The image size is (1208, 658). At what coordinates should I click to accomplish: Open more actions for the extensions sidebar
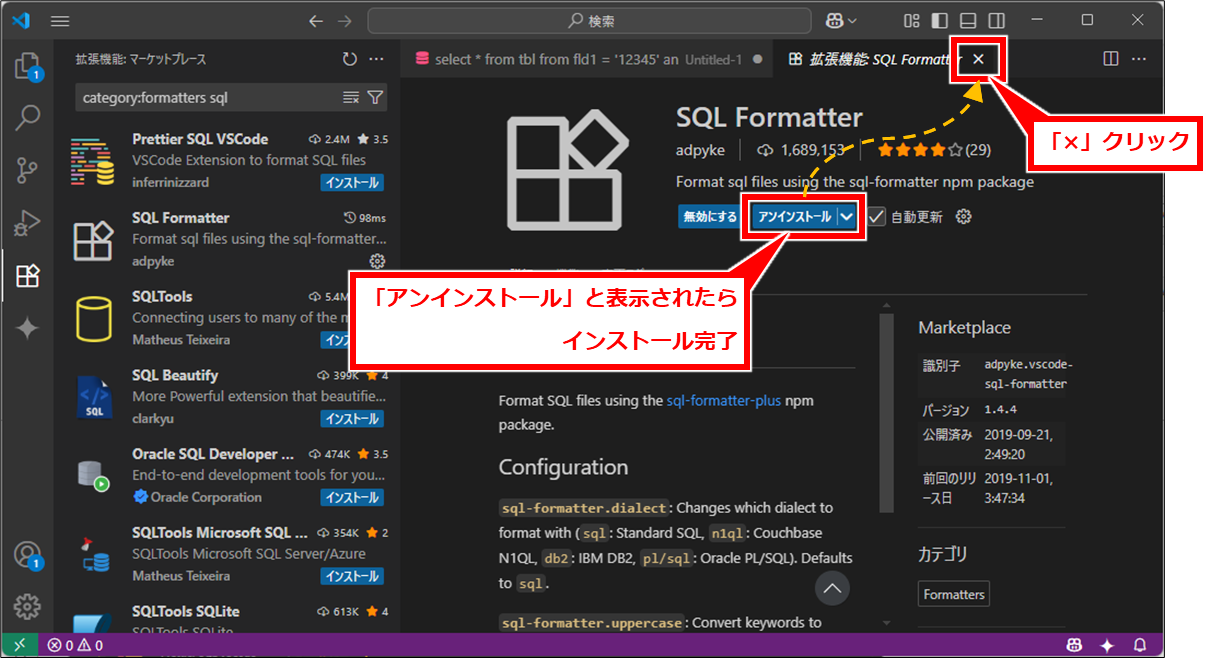click(376, 59)
